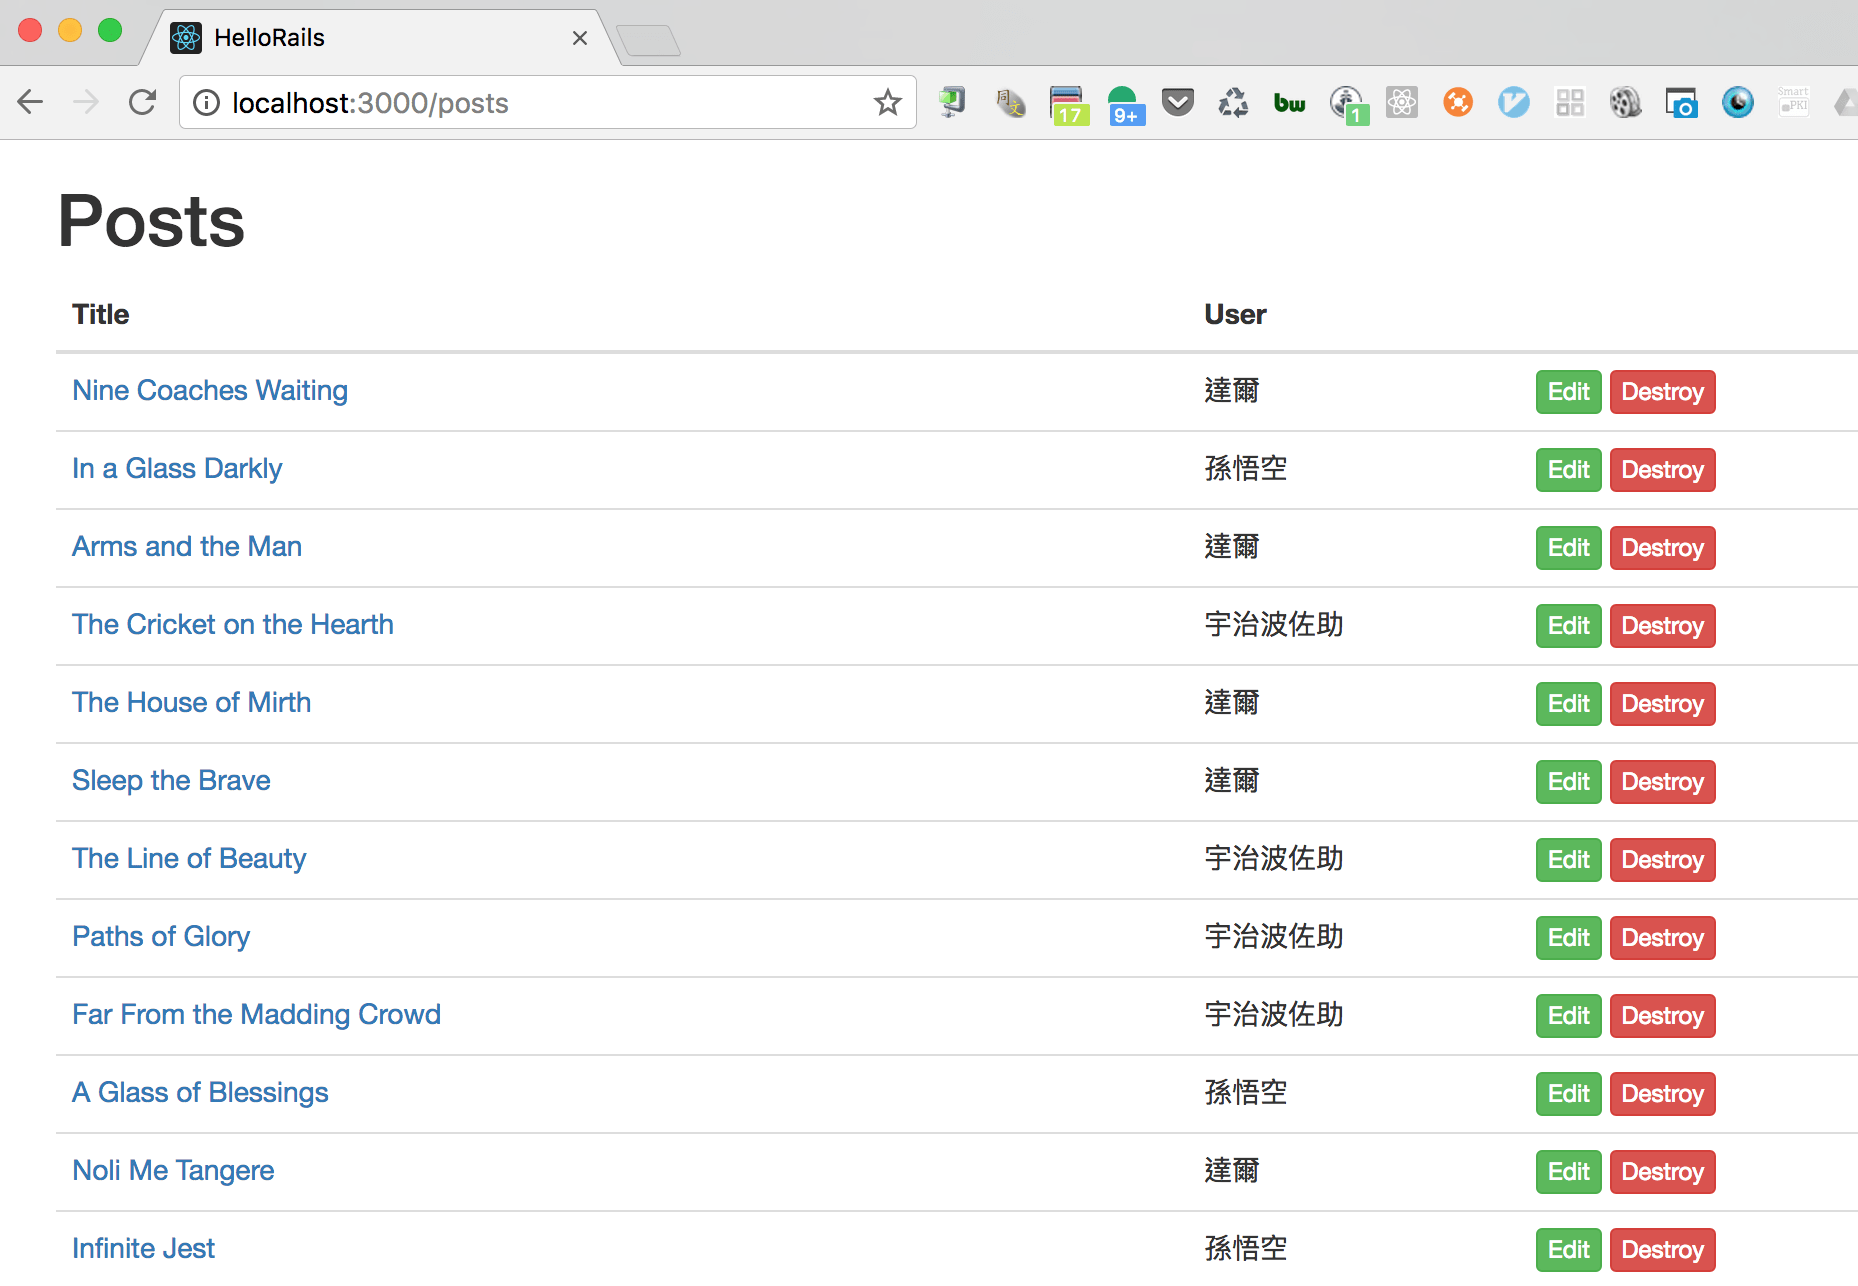
Task: Destroy the 'Infinite Jest' post
Action: (1662, 1249)
